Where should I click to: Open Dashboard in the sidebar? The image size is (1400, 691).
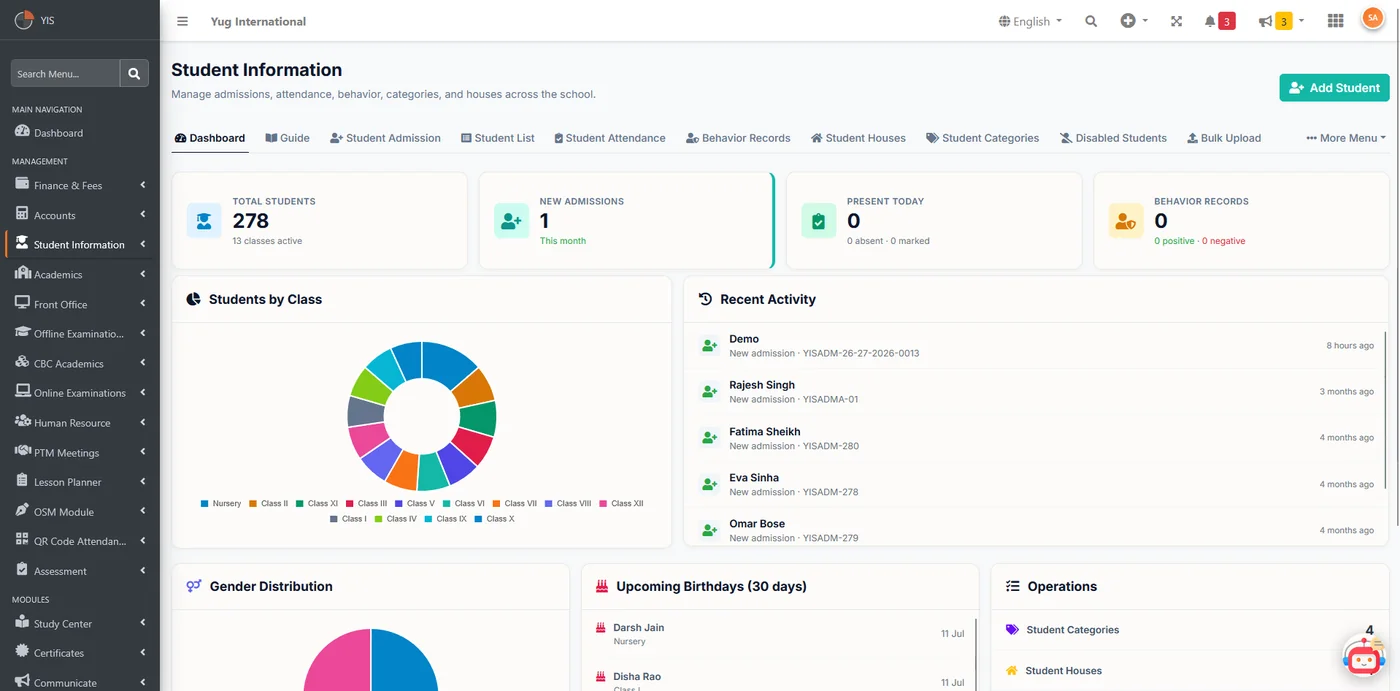point(80,132)
